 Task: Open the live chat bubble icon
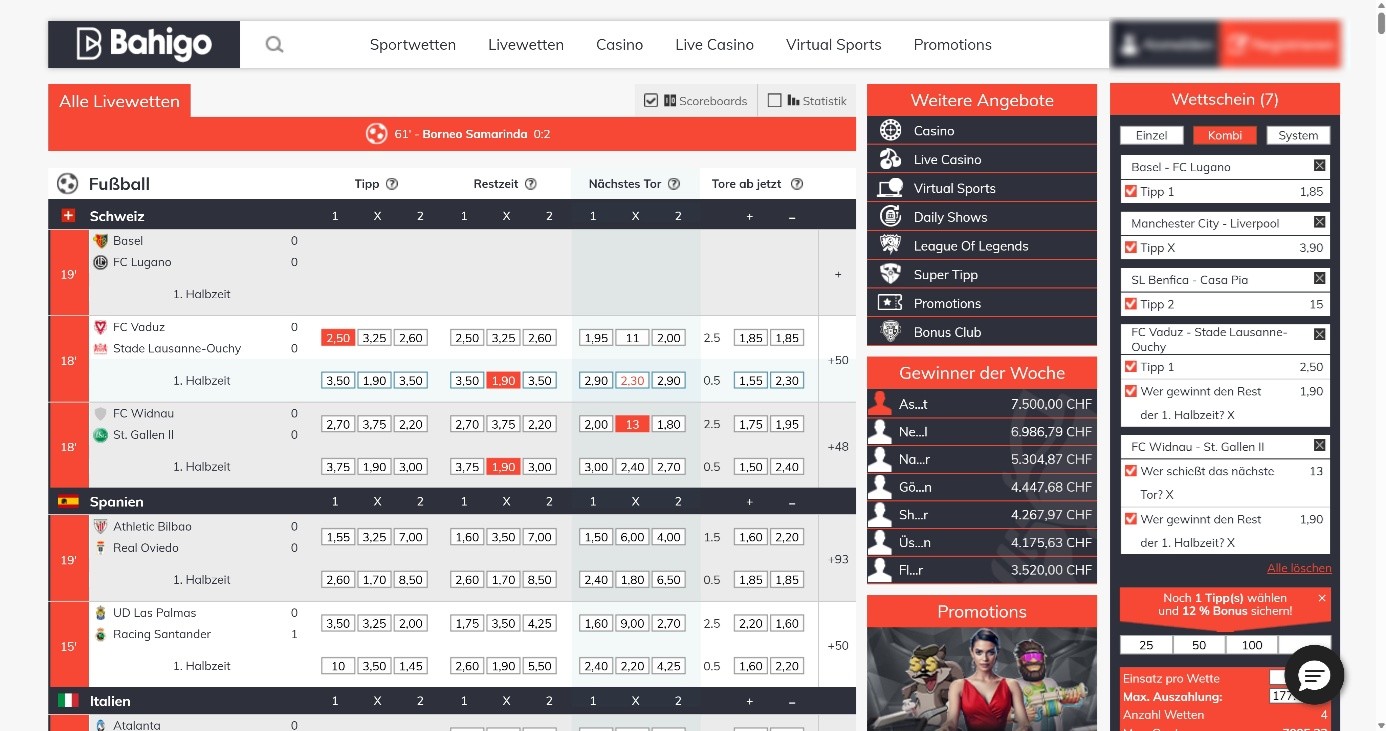point(1313,677)
